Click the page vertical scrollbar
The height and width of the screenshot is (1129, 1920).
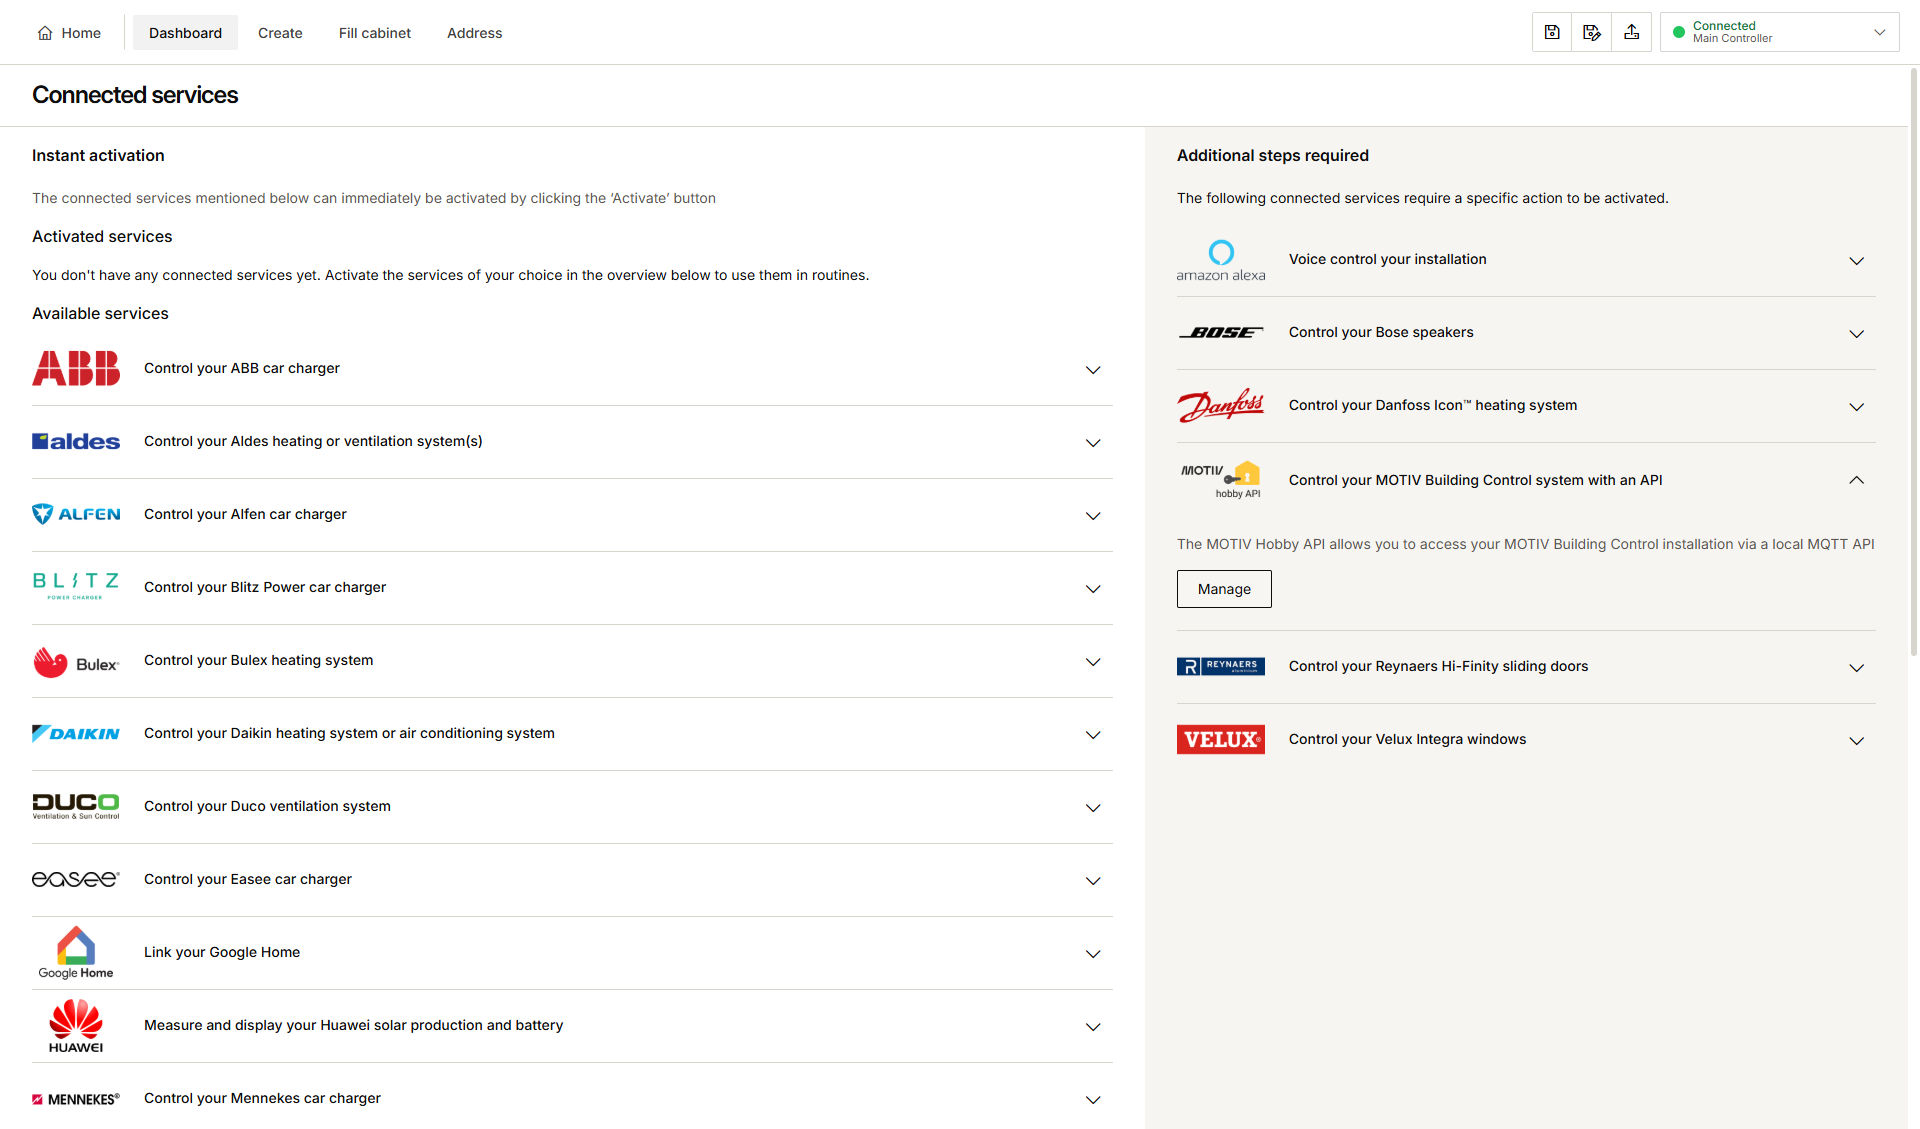(x=1914, y=360)
